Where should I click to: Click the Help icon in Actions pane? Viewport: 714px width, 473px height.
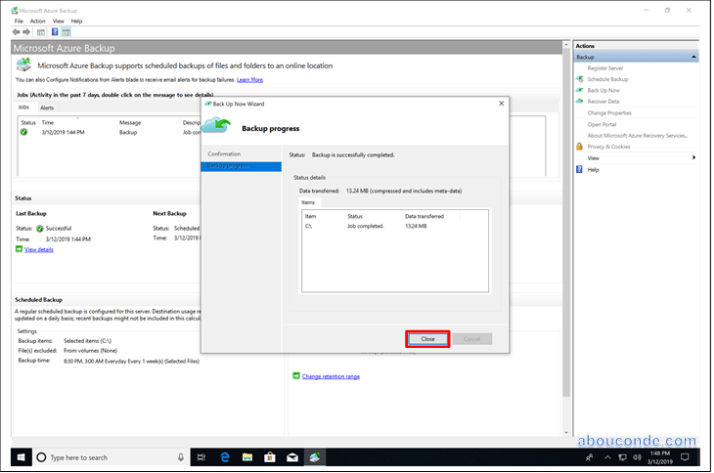[579, 169]
